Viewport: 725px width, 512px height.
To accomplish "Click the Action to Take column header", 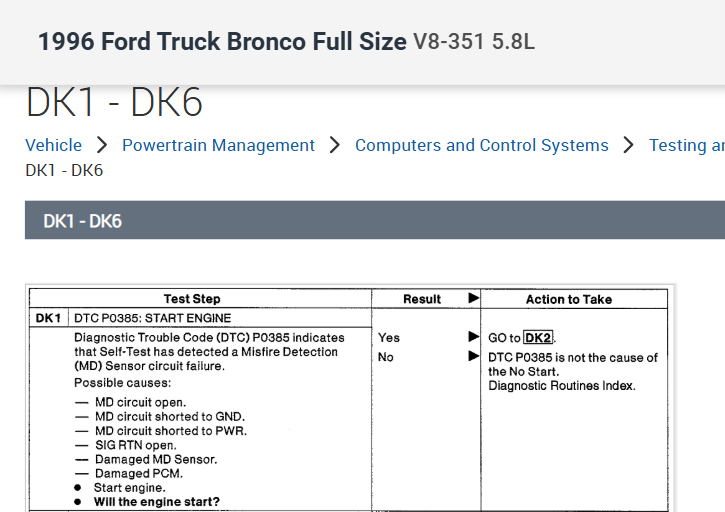I will tap(569, 299).
